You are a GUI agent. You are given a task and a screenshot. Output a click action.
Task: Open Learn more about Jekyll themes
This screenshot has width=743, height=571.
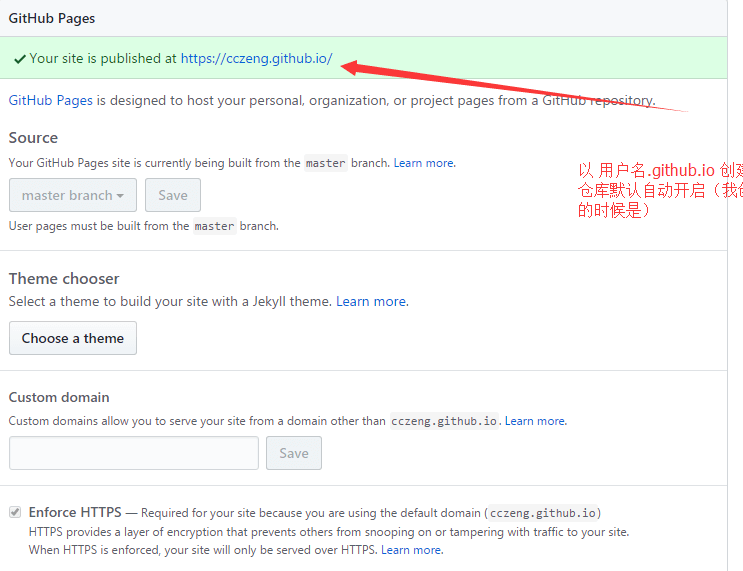(372, 301)
